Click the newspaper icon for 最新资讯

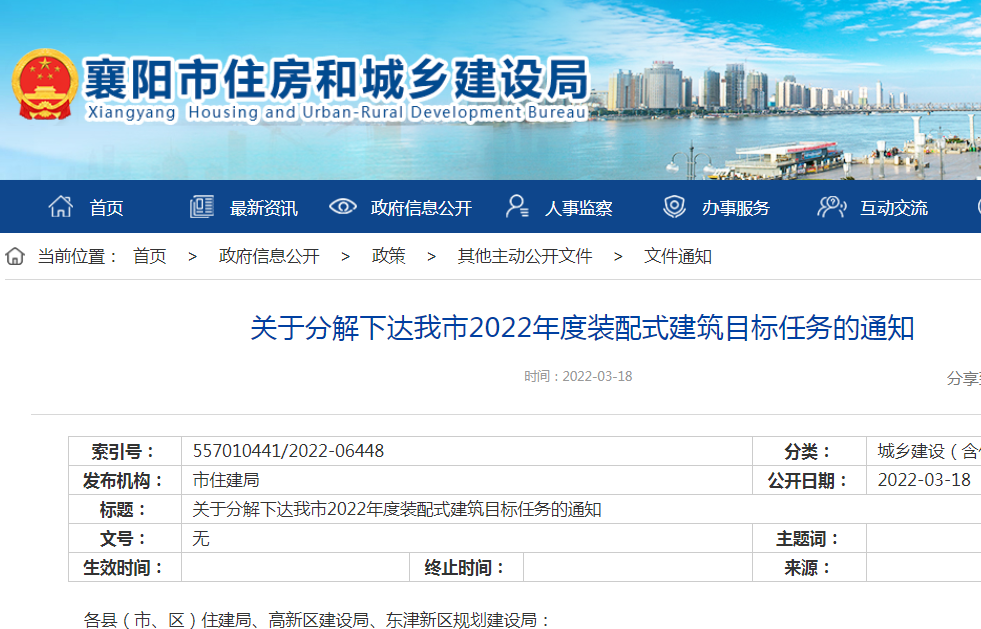pyautogui.click(x=202, y=207)
